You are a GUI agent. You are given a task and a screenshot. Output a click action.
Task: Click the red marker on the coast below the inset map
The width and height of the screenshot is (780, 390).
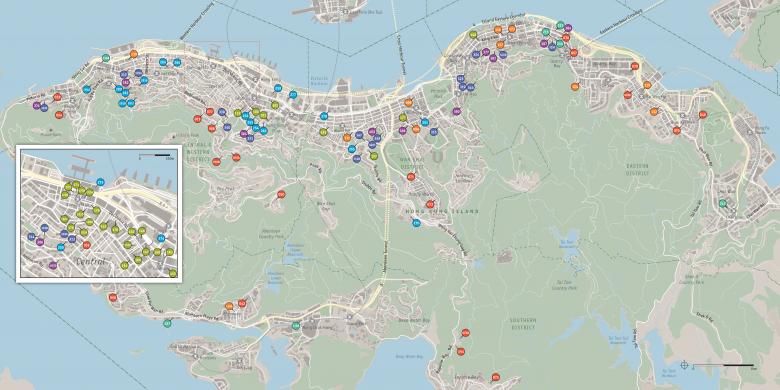pyautogui.click(x=113, y=297)
